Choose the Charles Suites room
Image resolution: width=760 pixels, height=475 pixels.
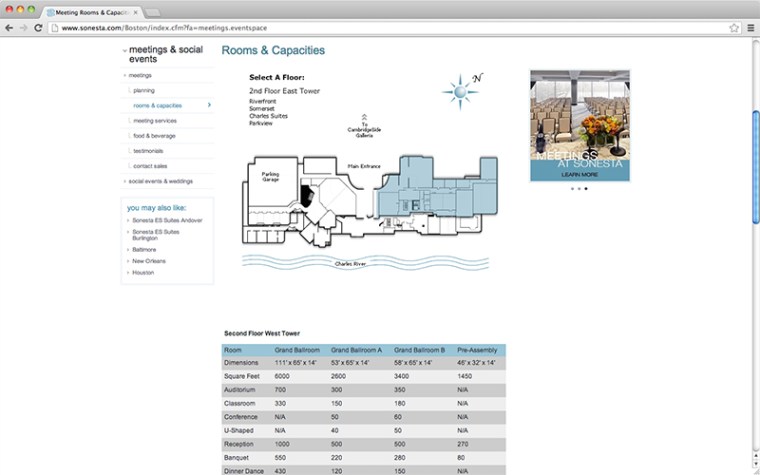(x=269, y=116)
